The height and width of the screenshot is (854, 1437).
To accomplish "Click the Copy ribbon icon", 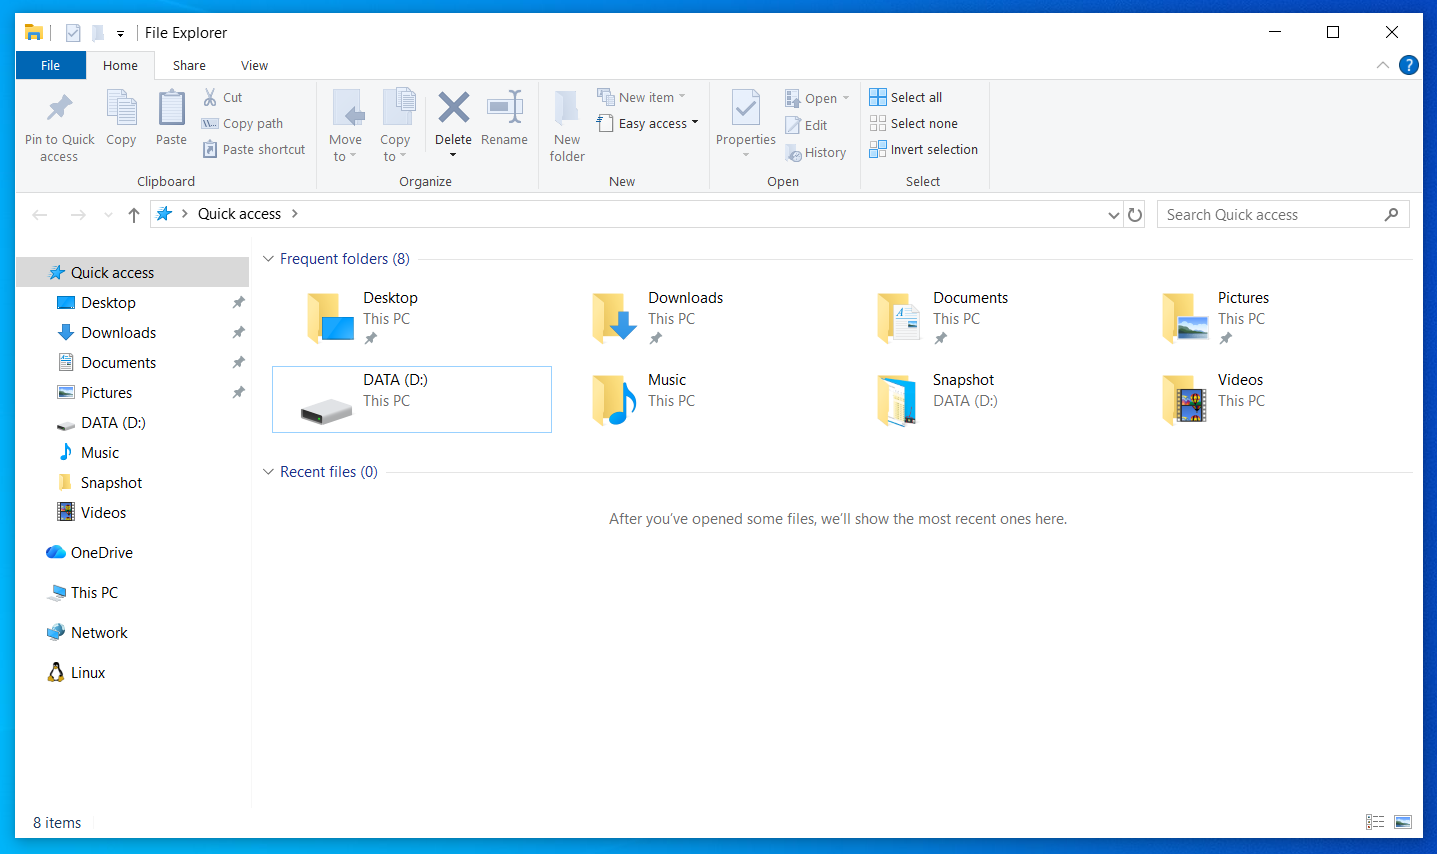I will pyautogui.click(x=121, y=108).
